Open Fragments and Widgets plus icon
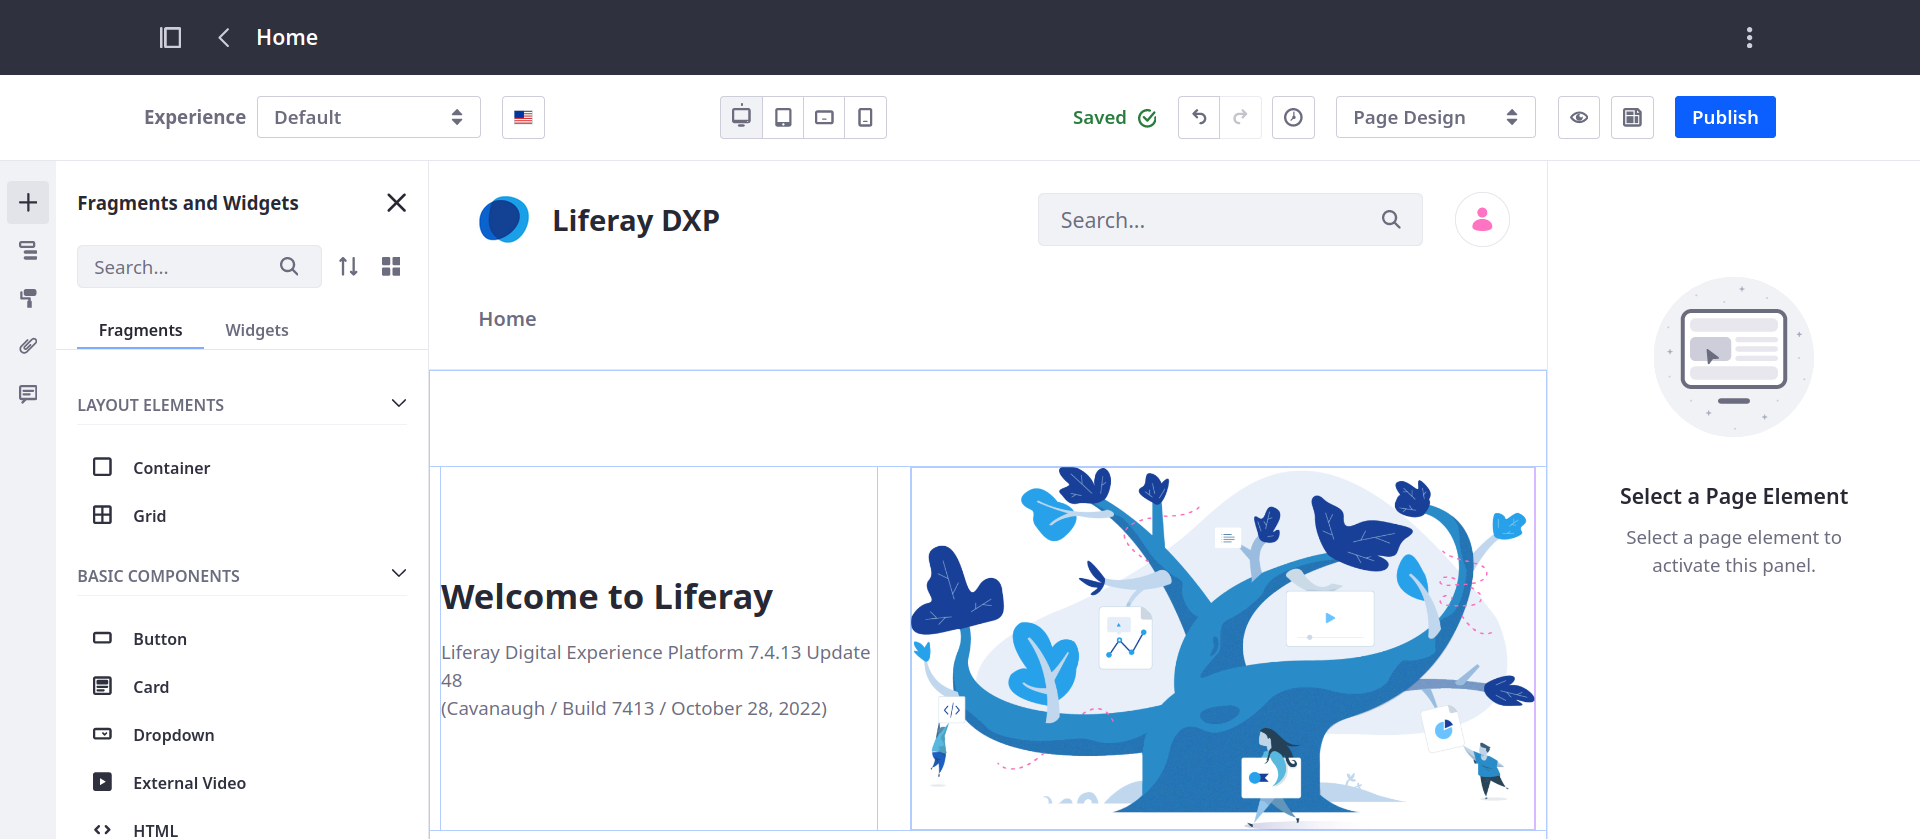Image resolution: width=1920 pixels, height=839 pixels. pyautogui.click(x=28, y=202)
